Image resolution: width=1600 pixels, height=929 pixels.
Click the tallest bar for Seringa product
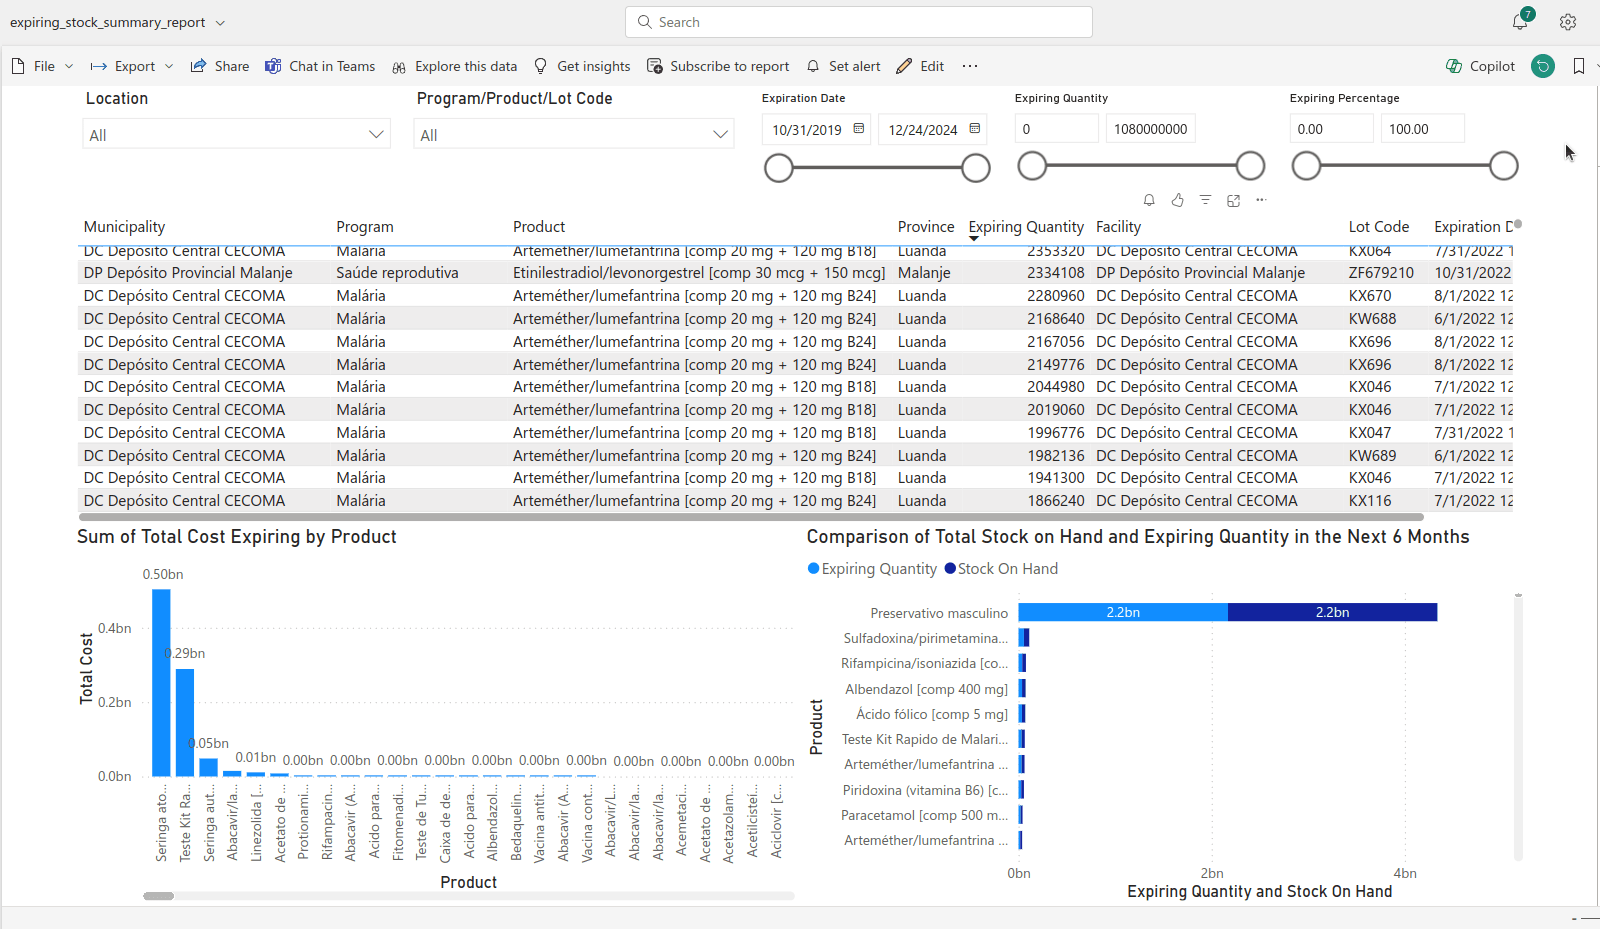tap(161, 683)
